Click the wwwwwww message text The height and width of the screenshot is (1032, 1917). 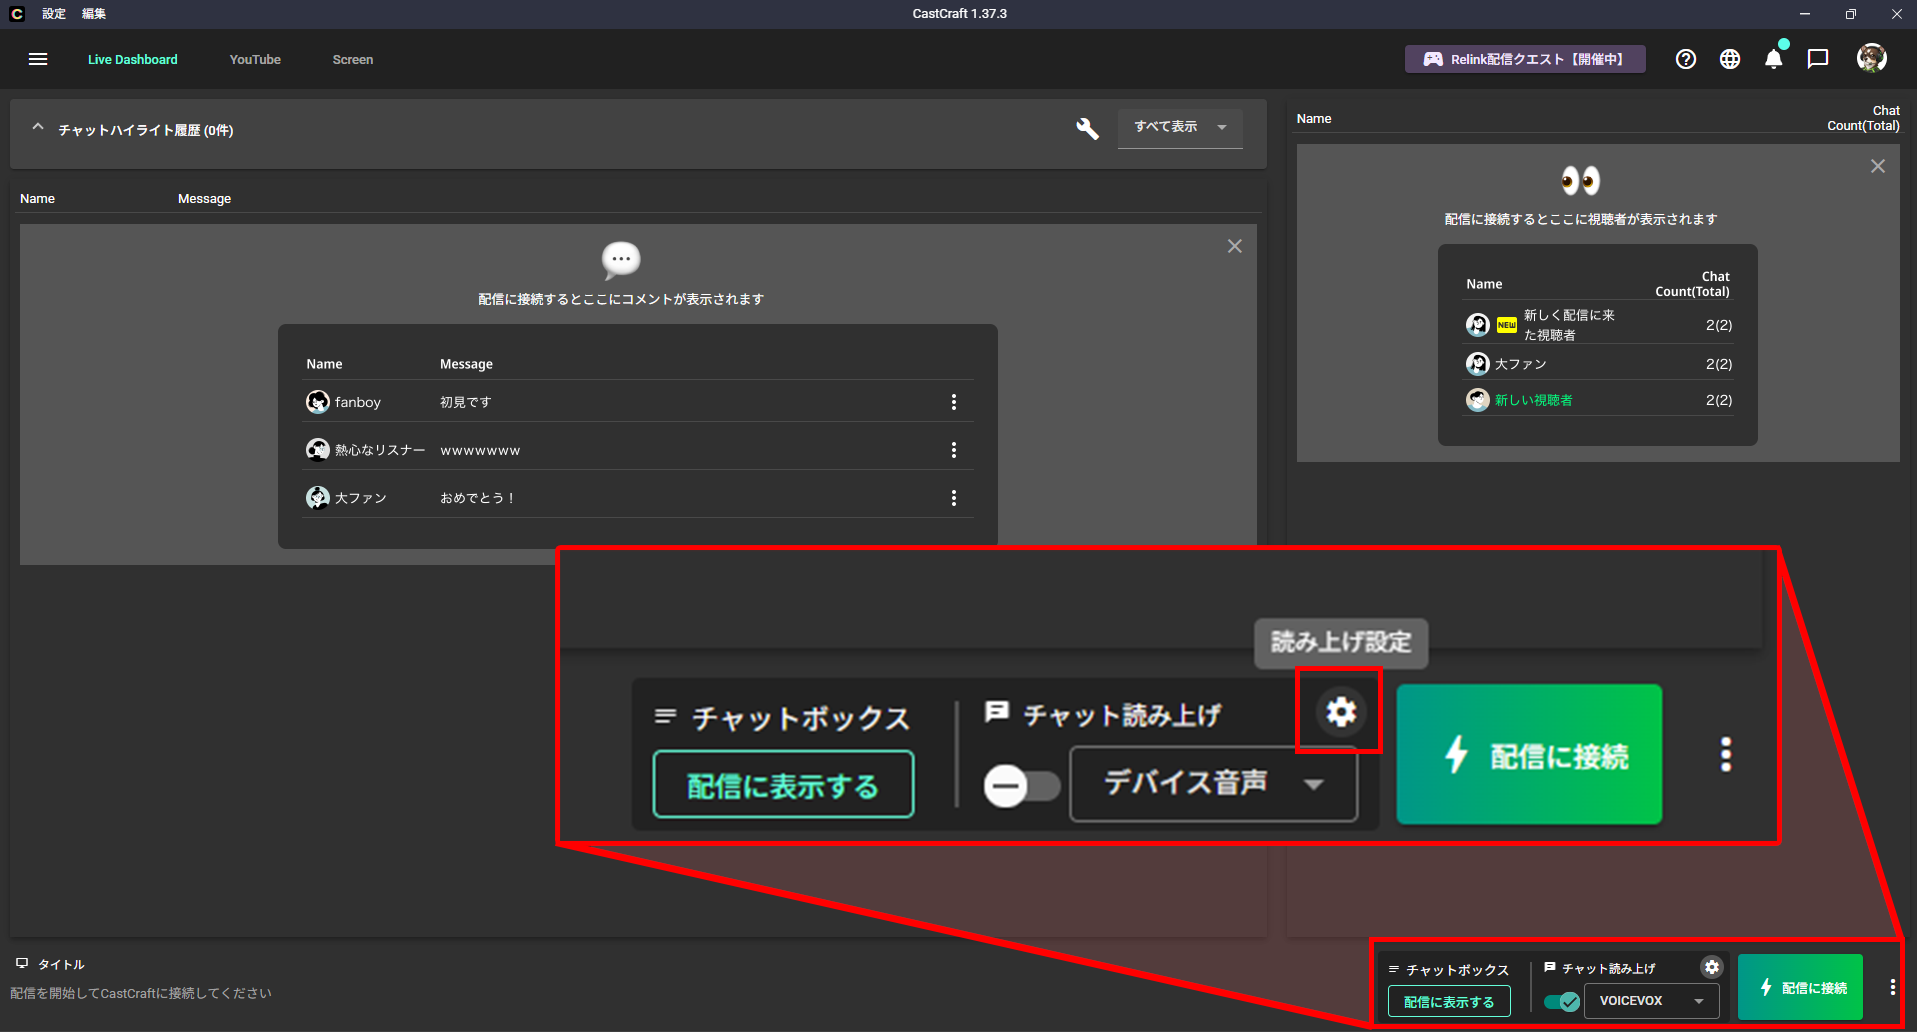[480, 451]
